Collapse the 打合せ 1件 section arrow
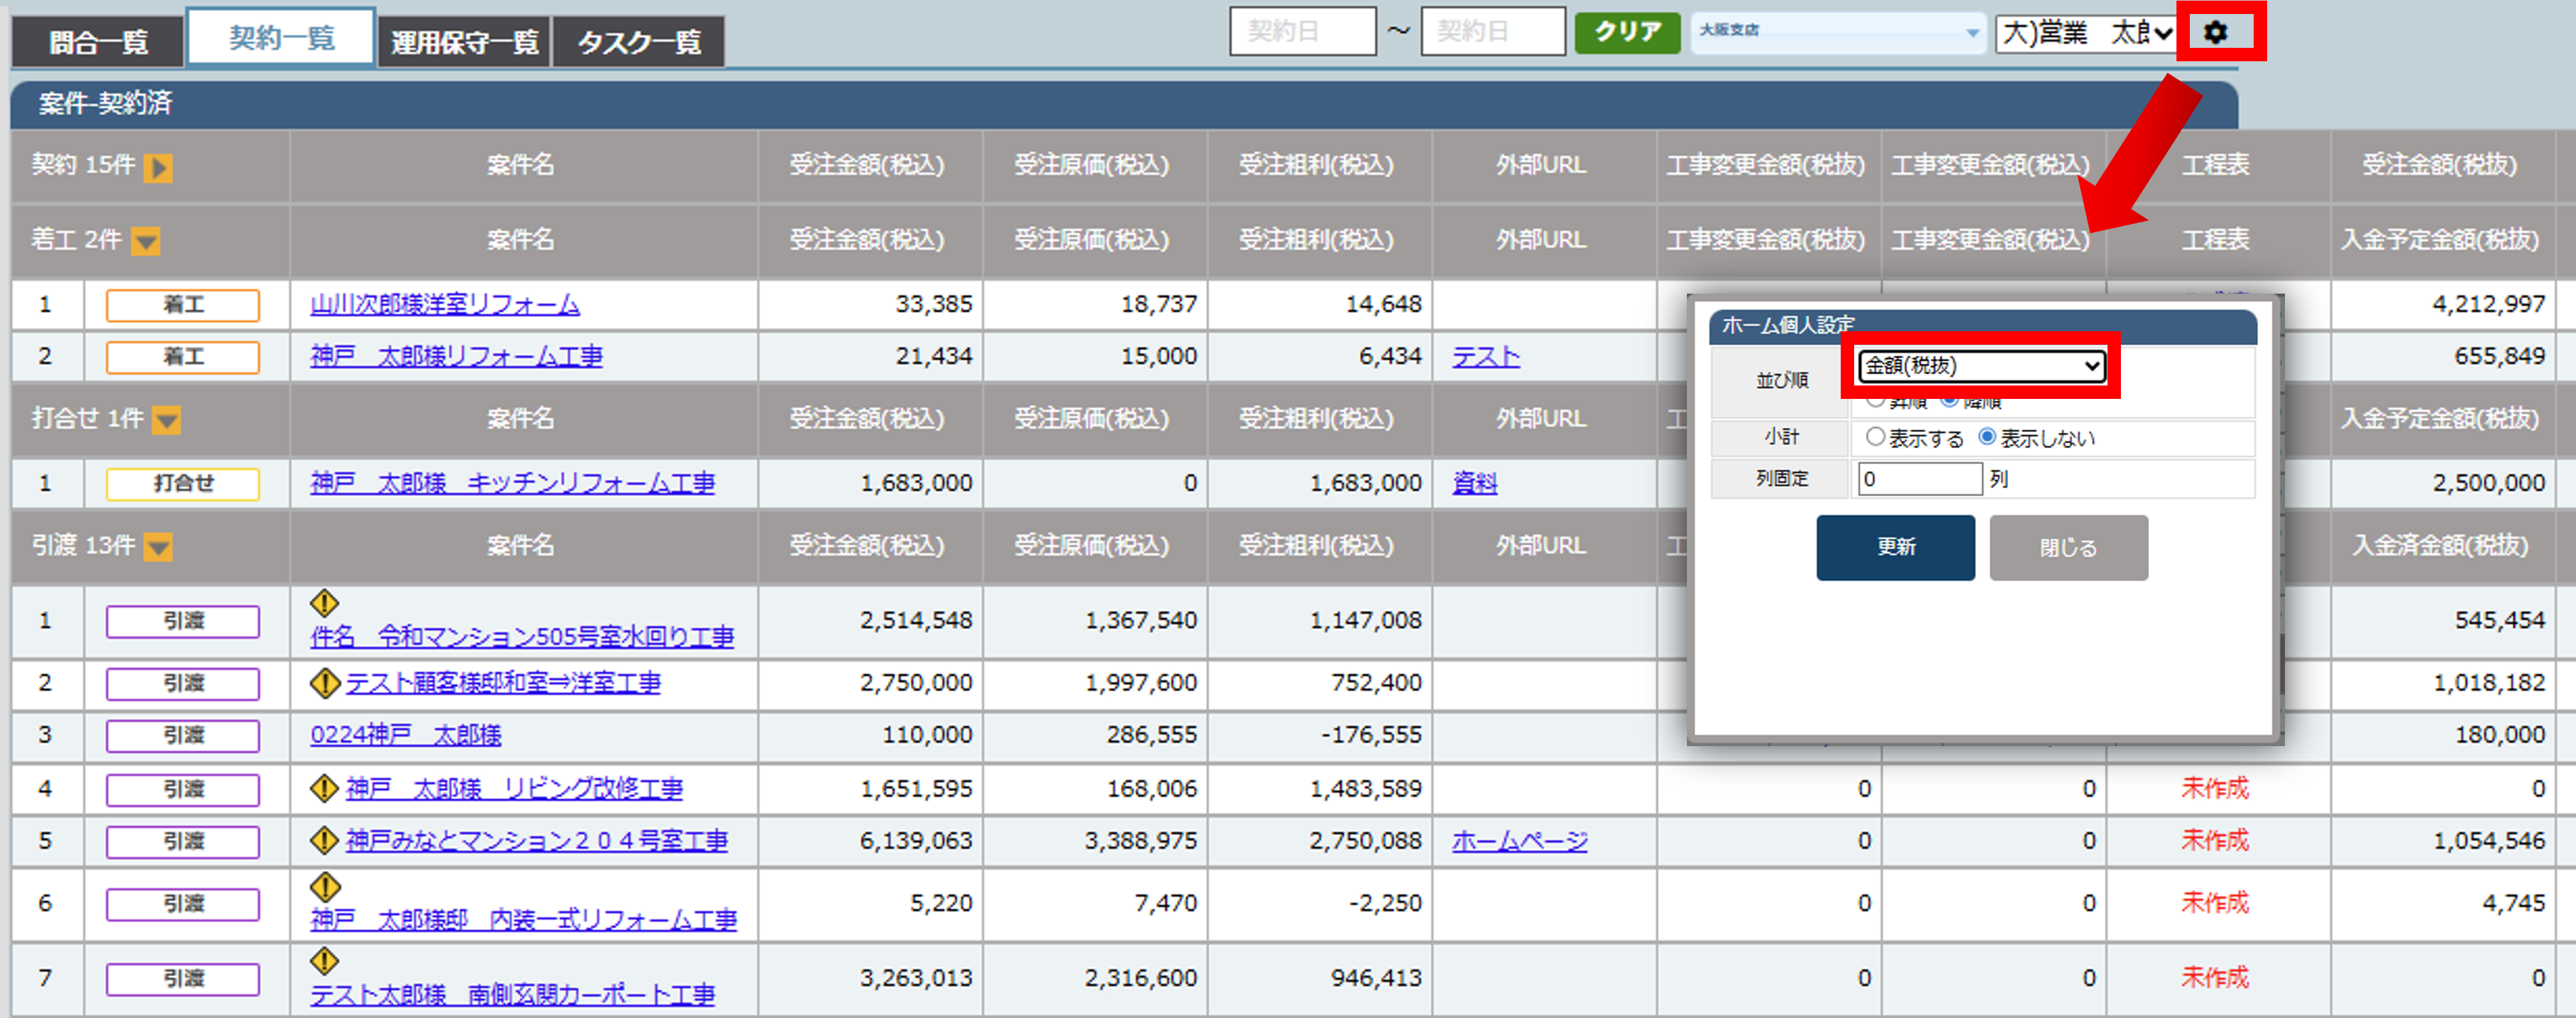The height and width of the screenshot is (1018, 2576). (166, 420)
